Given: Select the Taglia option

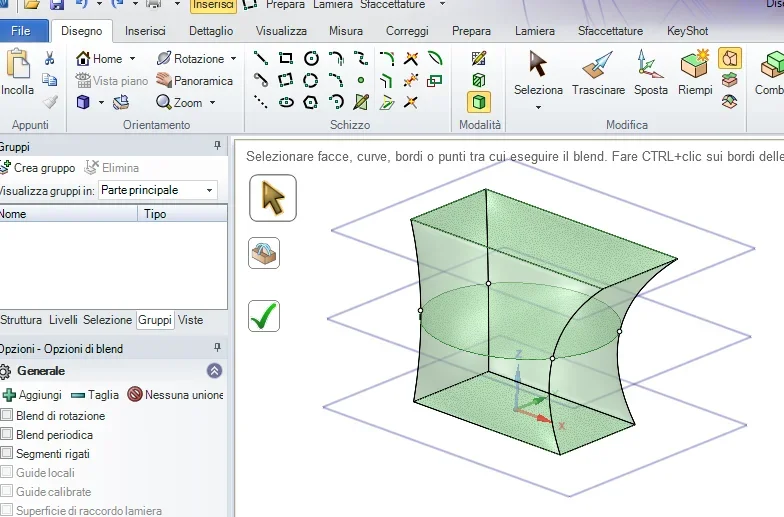Looking at the screenshot, I should click(x=95, y=395).
